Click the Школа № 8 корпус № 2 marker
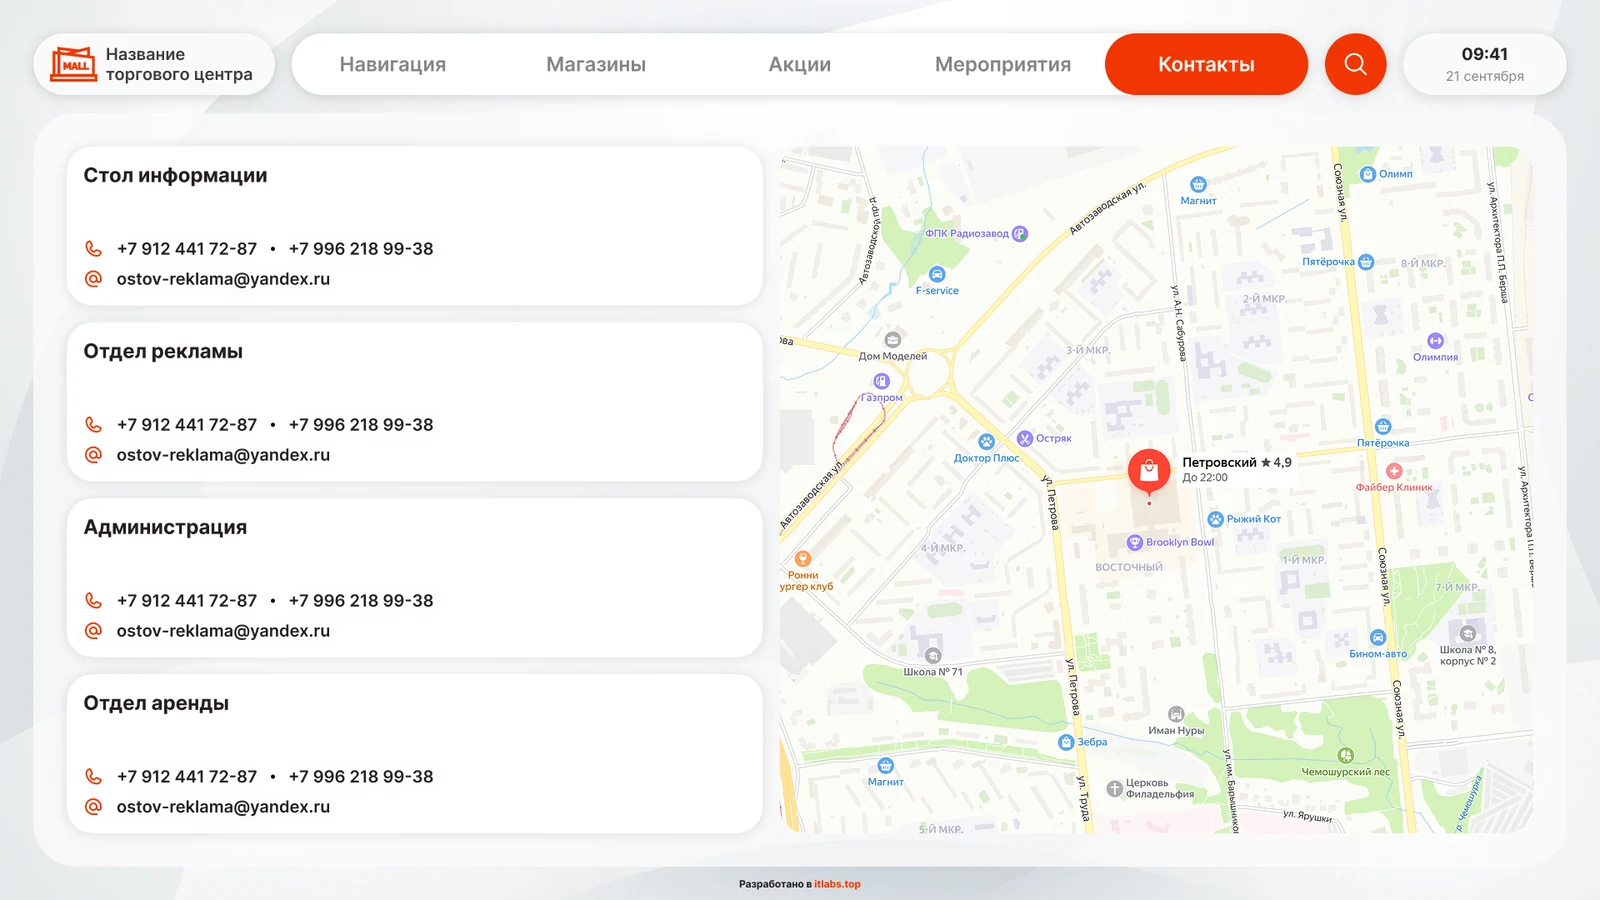Viewport: 1600px width, 900px height. point(1468,634)
